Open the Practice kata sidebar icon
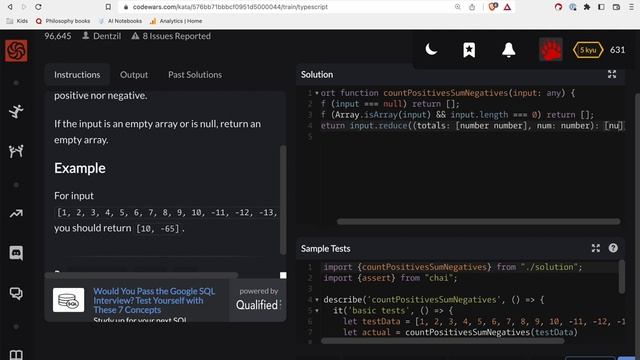This screenshot has width=640, height=360. point(16,111)
